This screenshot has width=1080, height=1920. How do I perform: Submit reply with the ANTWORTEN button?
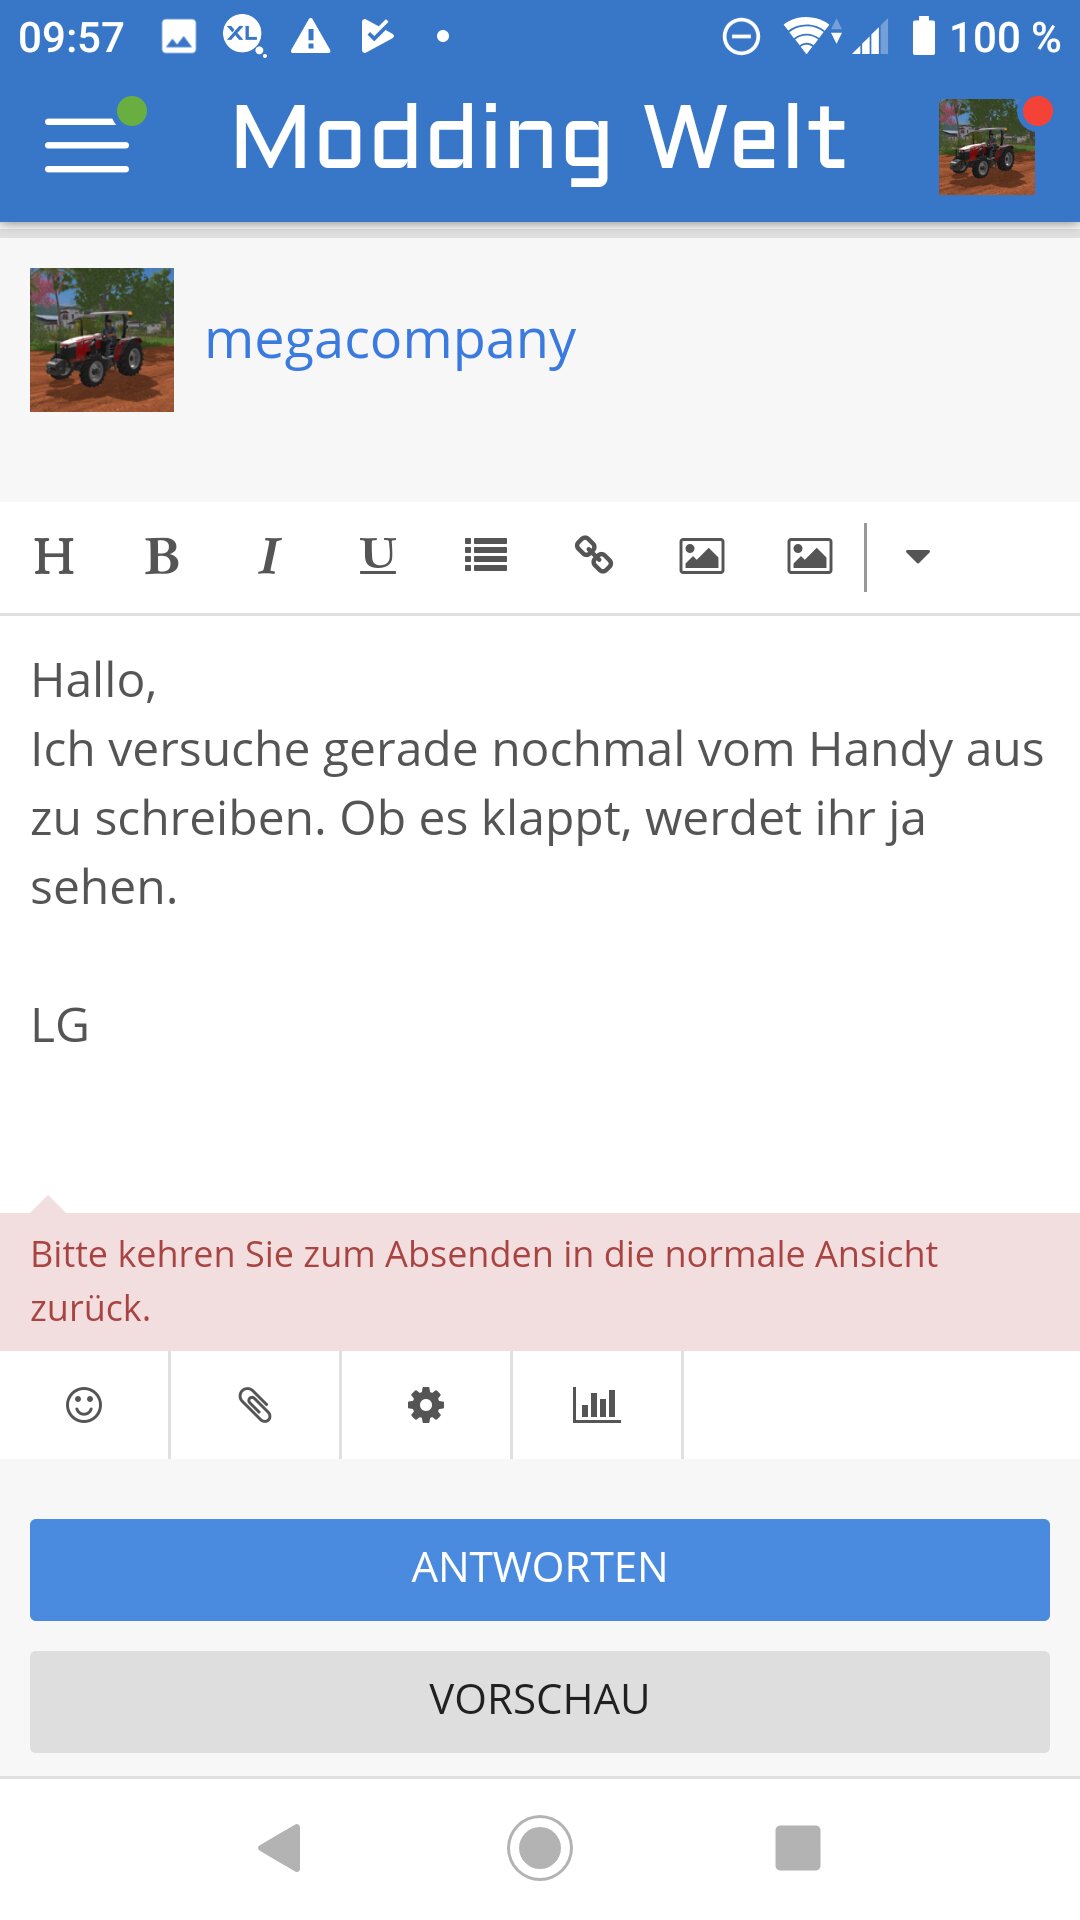(x=540, y=1569)
